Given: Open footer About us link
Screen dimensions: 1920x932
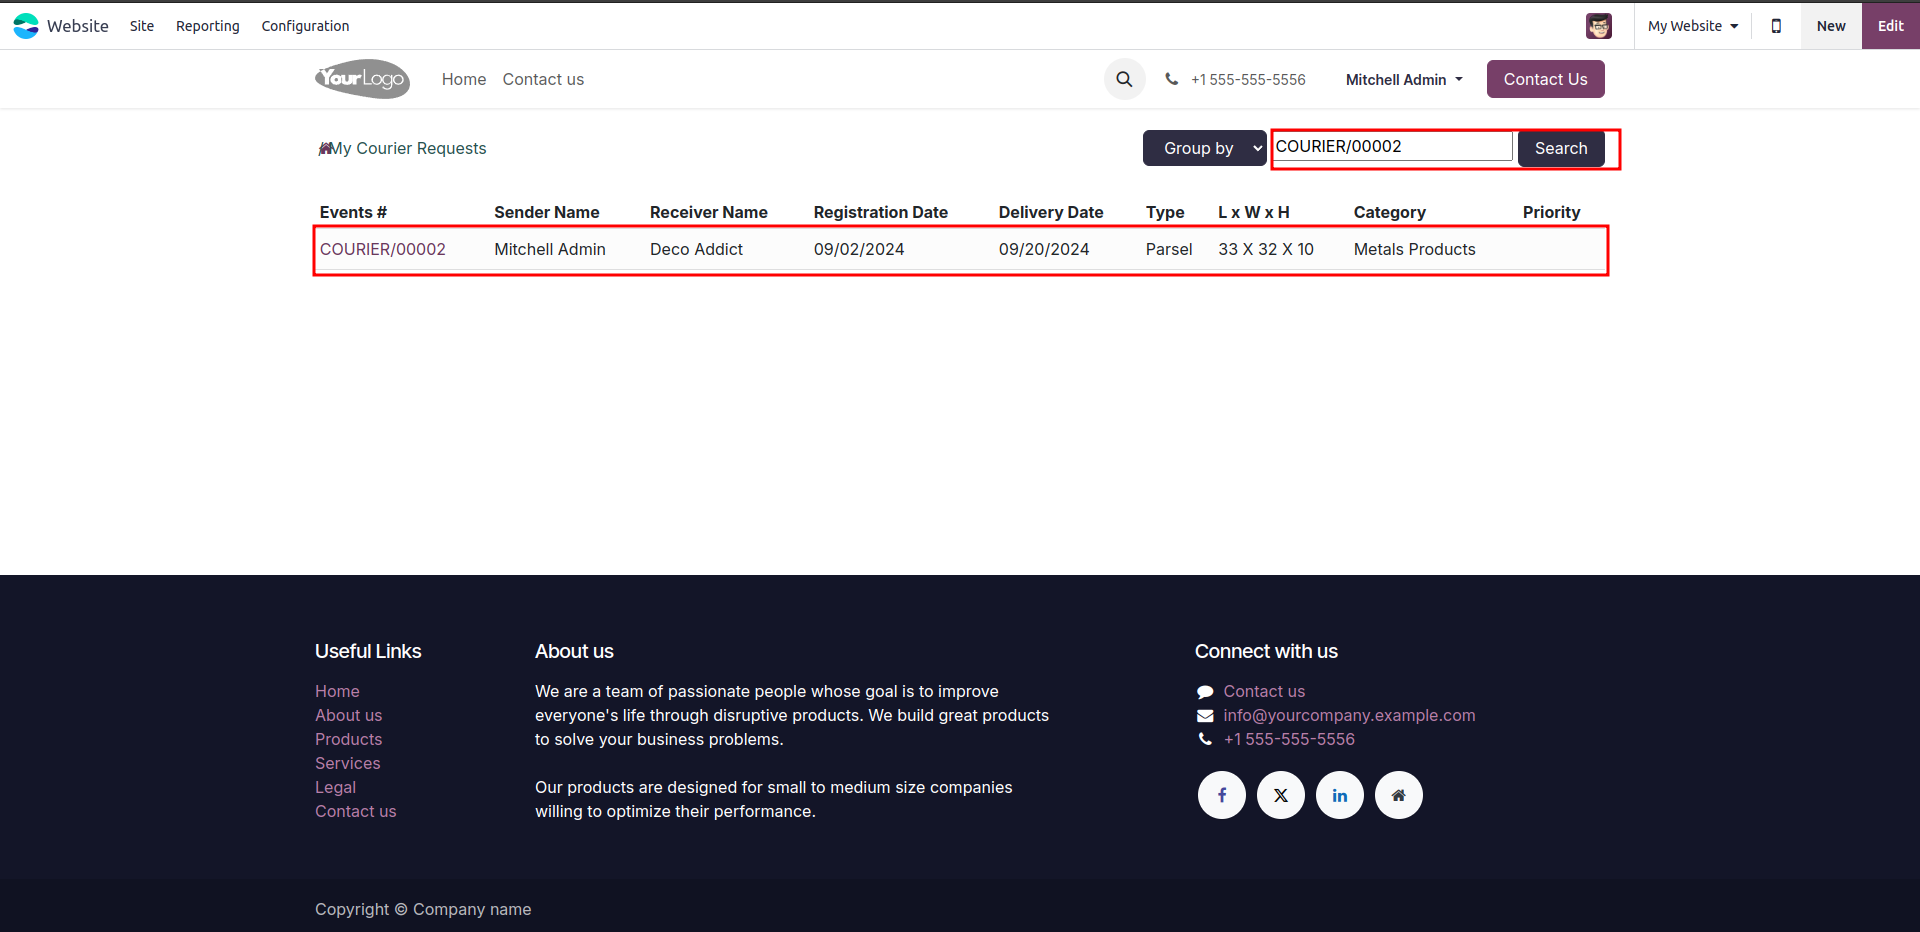Looking at the screenshot, I should click(x=348, y=715).
